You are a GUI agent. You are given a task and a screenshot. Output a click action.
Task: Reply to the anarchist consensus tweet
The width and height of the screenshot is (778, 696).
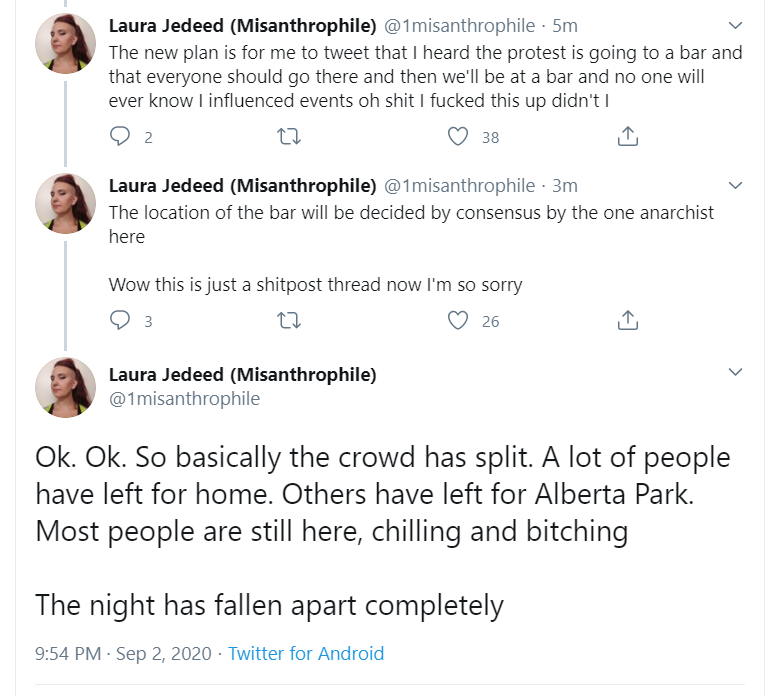point(120,320)
